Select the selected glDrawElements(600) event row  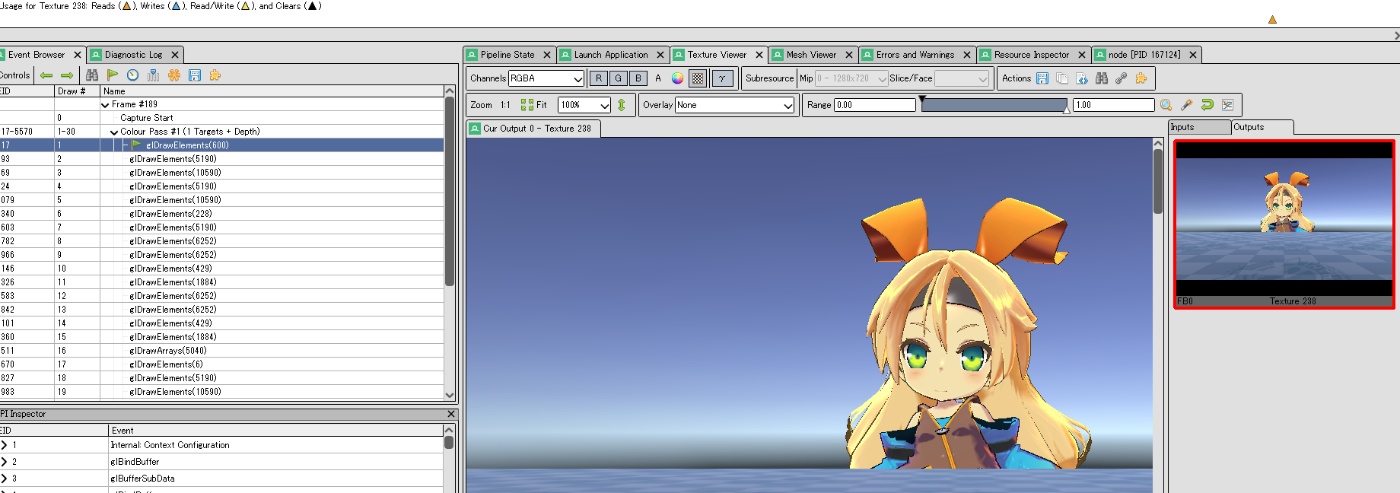coord(222,145)
